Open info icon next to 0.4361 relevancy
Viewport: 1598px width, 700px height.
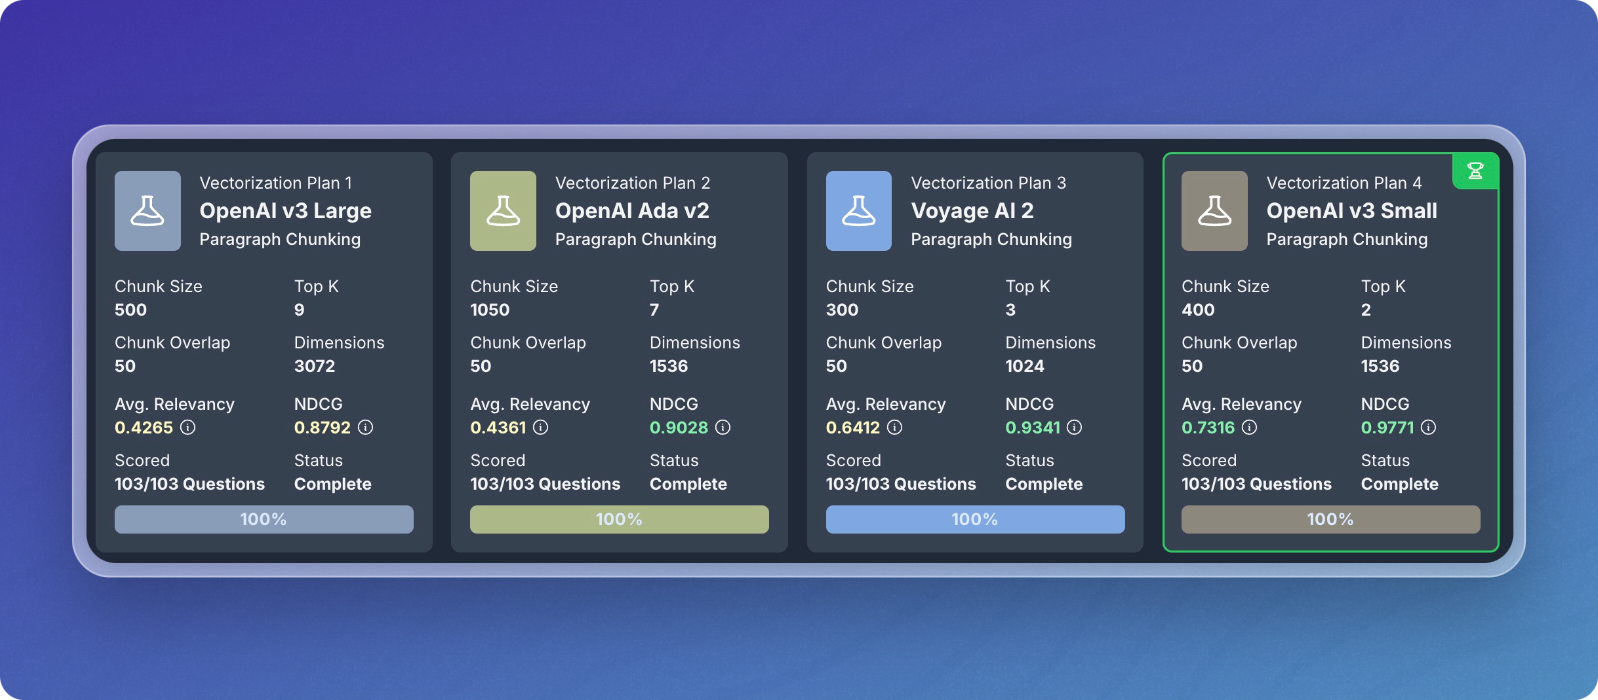click(x=541, y=427)
